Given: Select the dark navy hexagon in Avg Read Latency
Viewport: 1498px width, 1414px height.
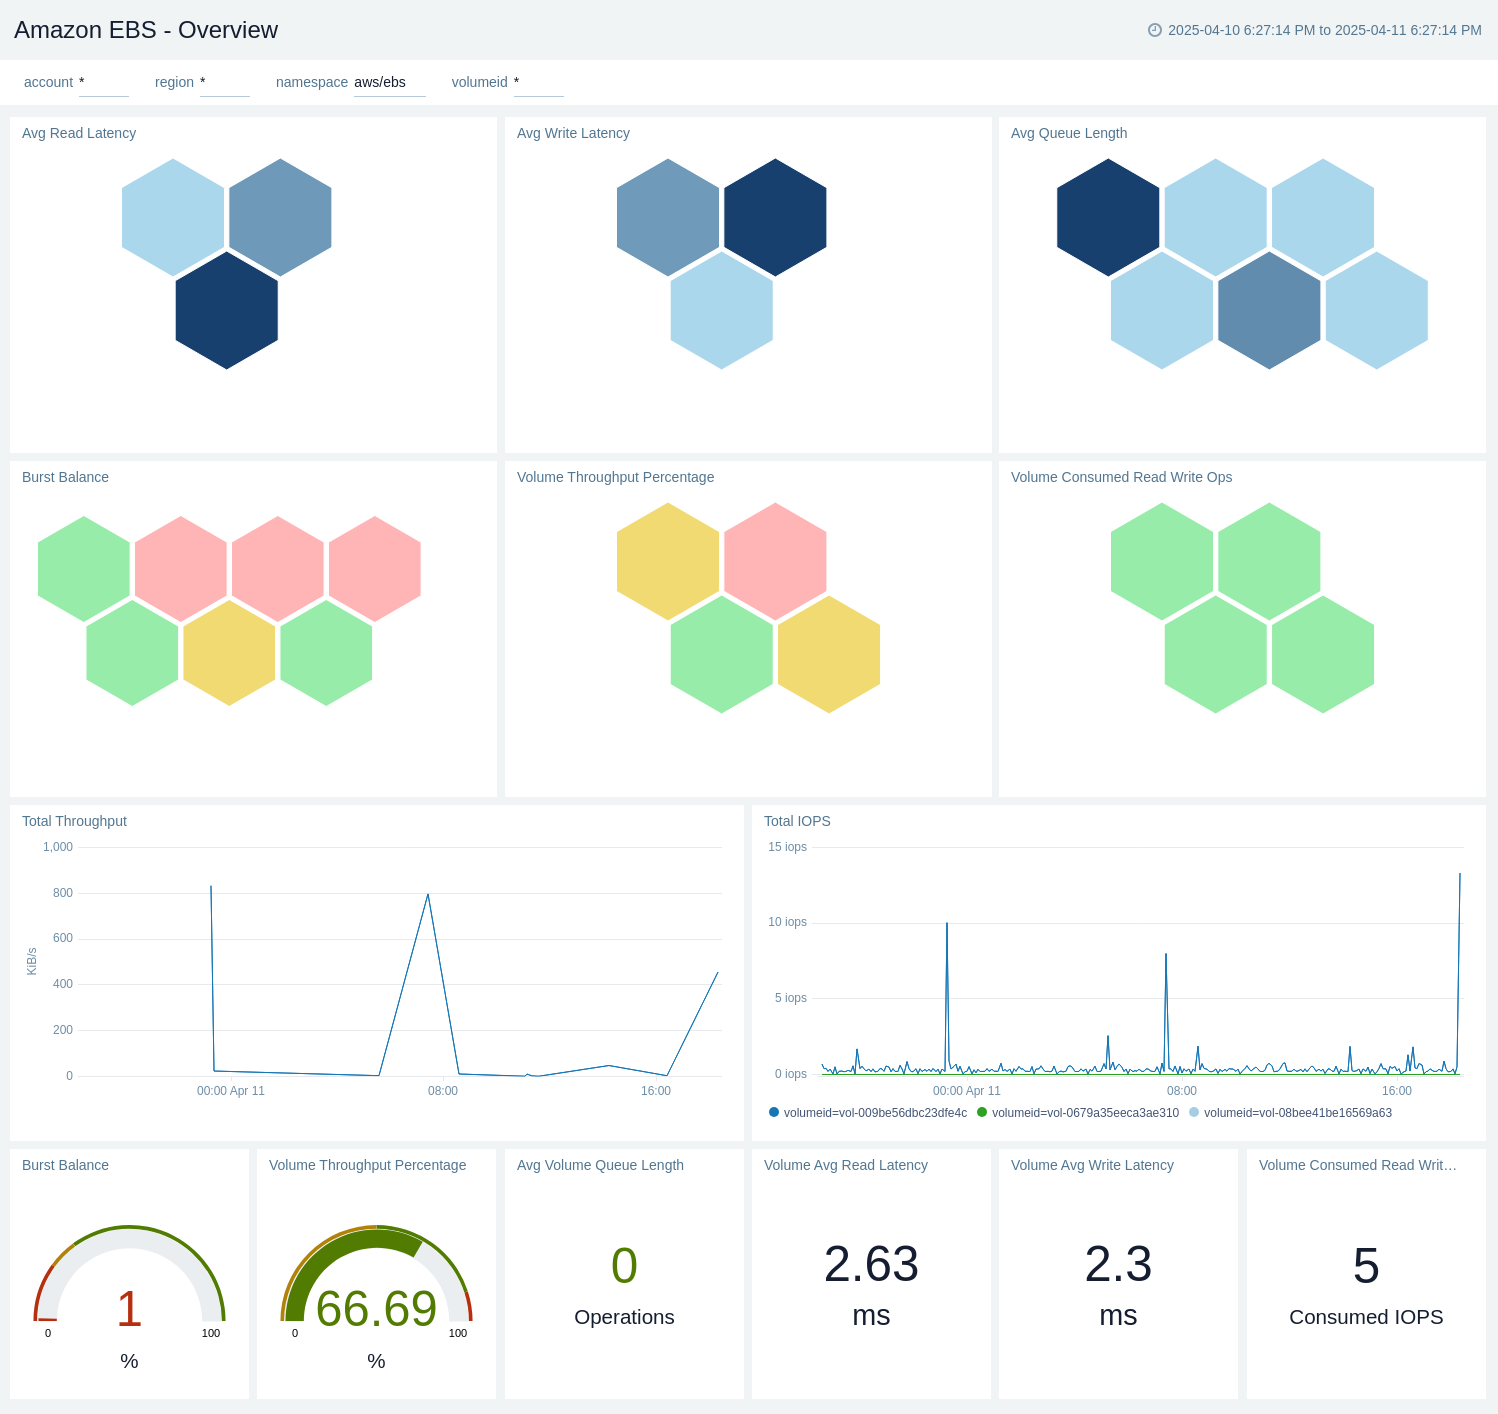Looking at the screenshot, I should coord(227,310).
